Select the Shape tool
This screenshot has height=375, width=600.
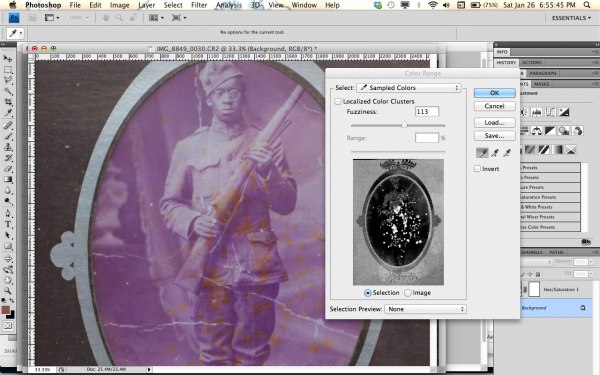(8, 246)
